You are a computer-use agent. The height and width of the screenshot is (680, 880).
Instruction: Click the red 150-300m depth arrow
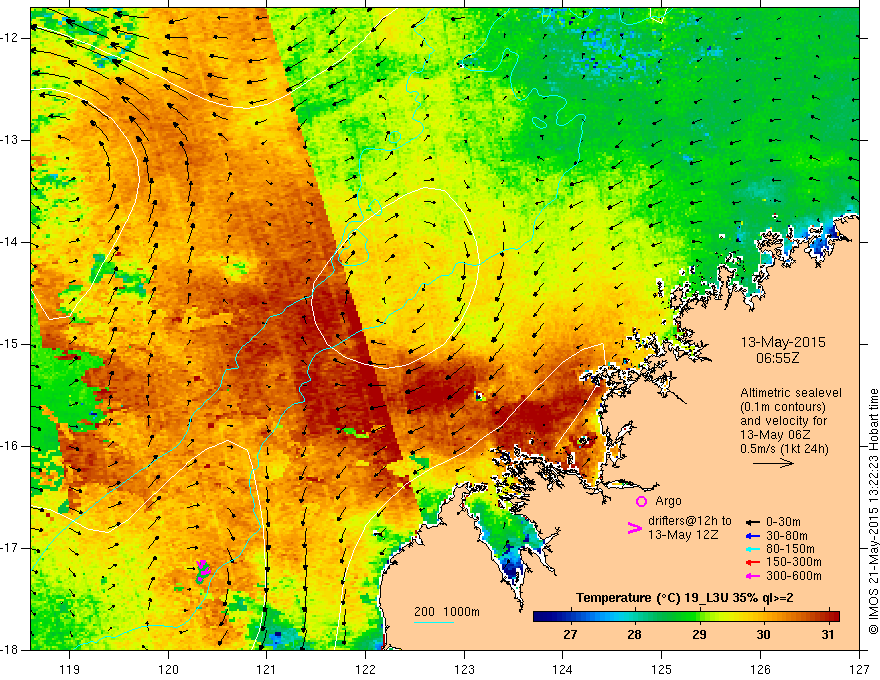point(753,563)
